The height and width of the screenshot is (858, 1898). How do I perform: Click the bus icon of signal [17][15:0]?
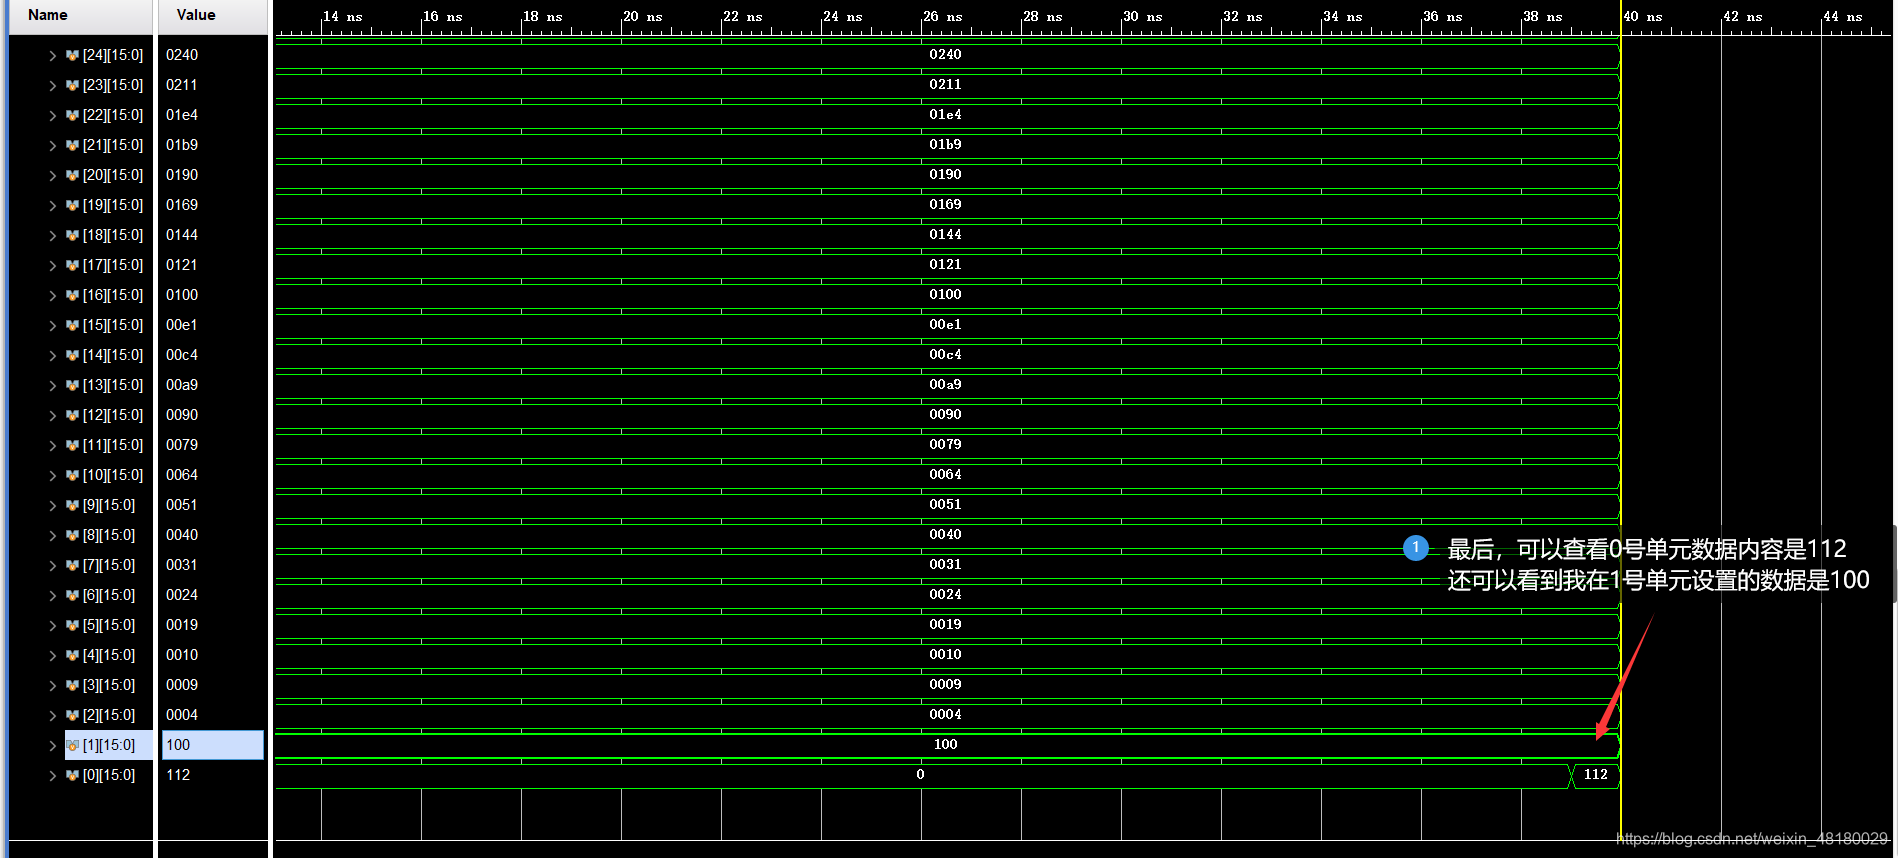(x=72, y=266)
